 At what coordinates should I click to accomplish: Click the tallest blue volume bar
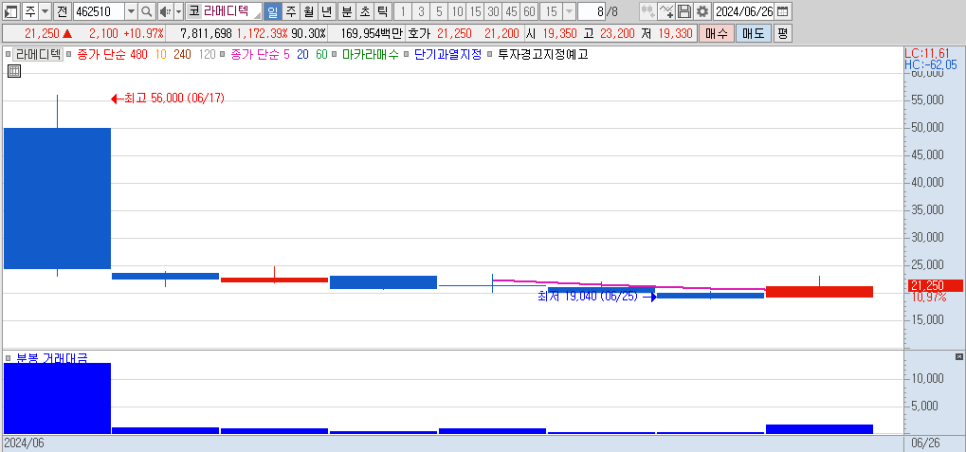(57, 398)
